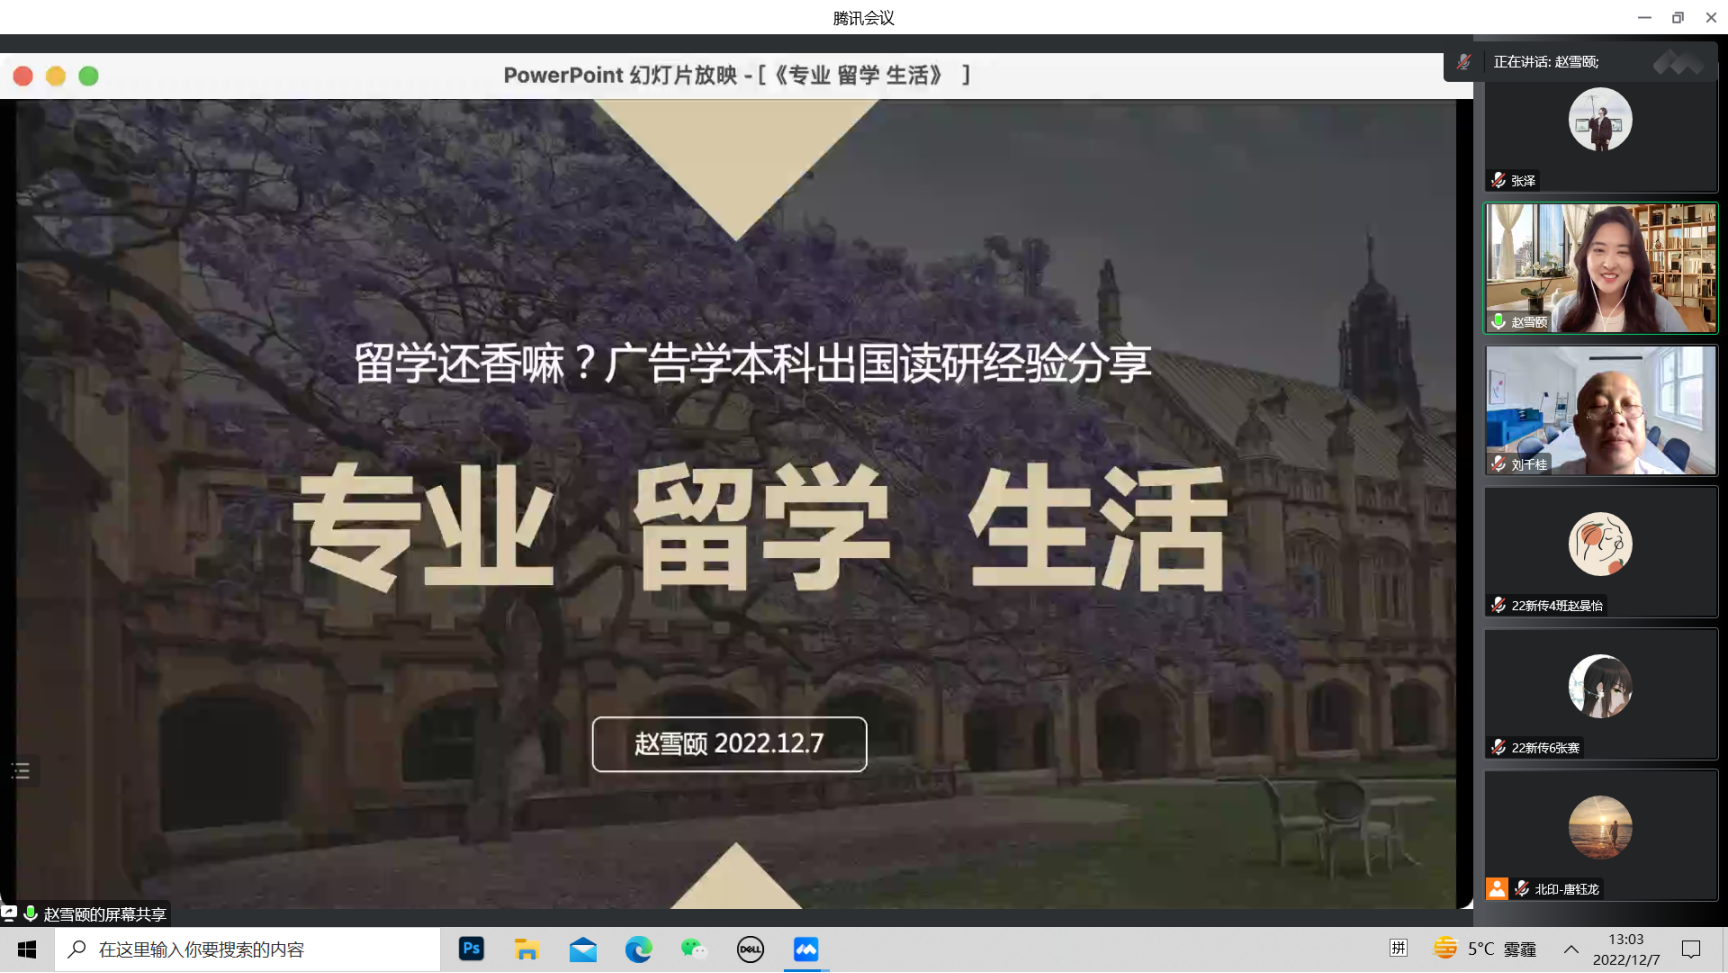Click the 赵雪颐 2022.12.7 box on slide
Image resolution: width=1728 pixels, height=973 pixels.
pyautogui.click(x=729, y=744)
